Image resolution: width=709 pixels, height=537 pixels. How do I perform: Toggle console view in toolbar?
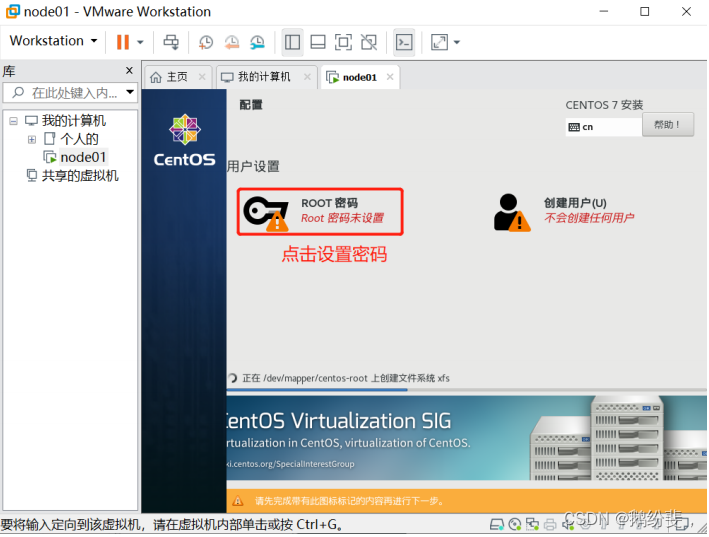(404, 42)
